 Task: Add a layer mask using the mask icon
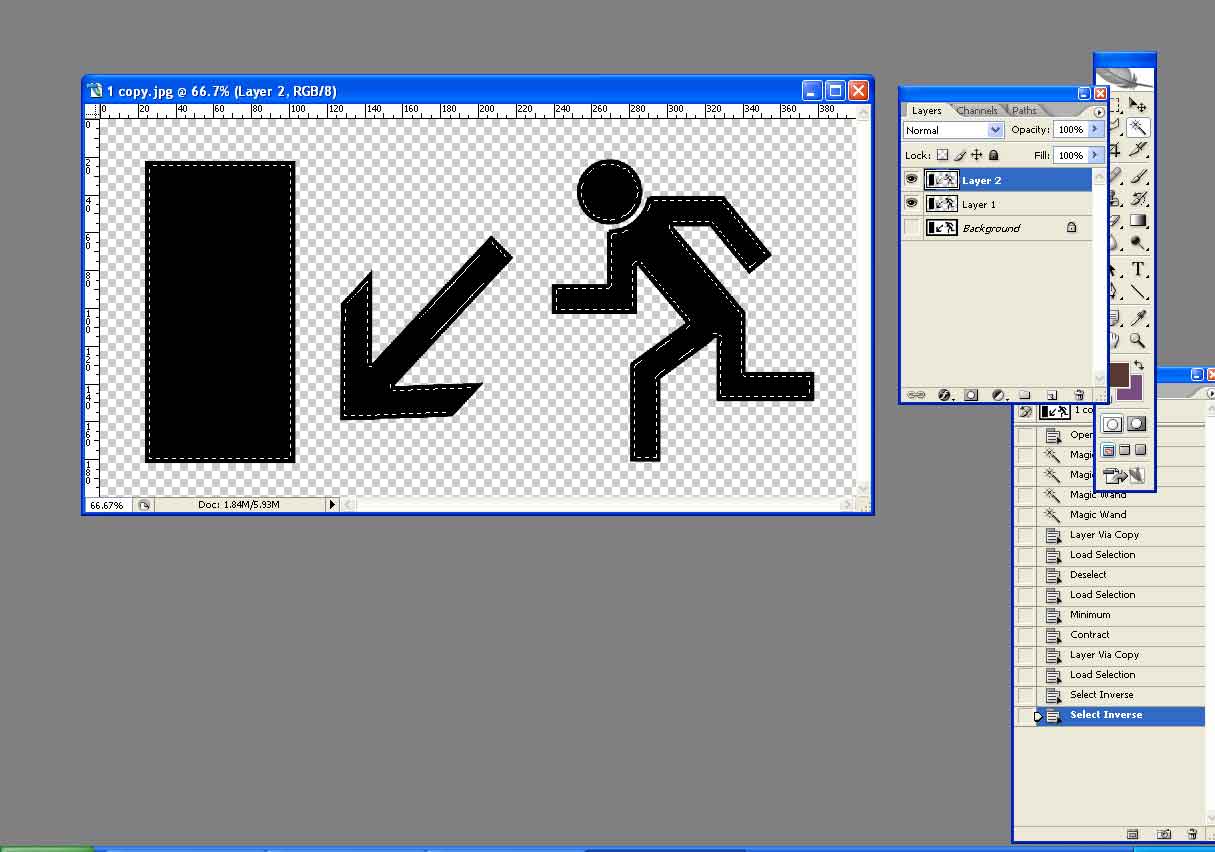click(971, 396)
